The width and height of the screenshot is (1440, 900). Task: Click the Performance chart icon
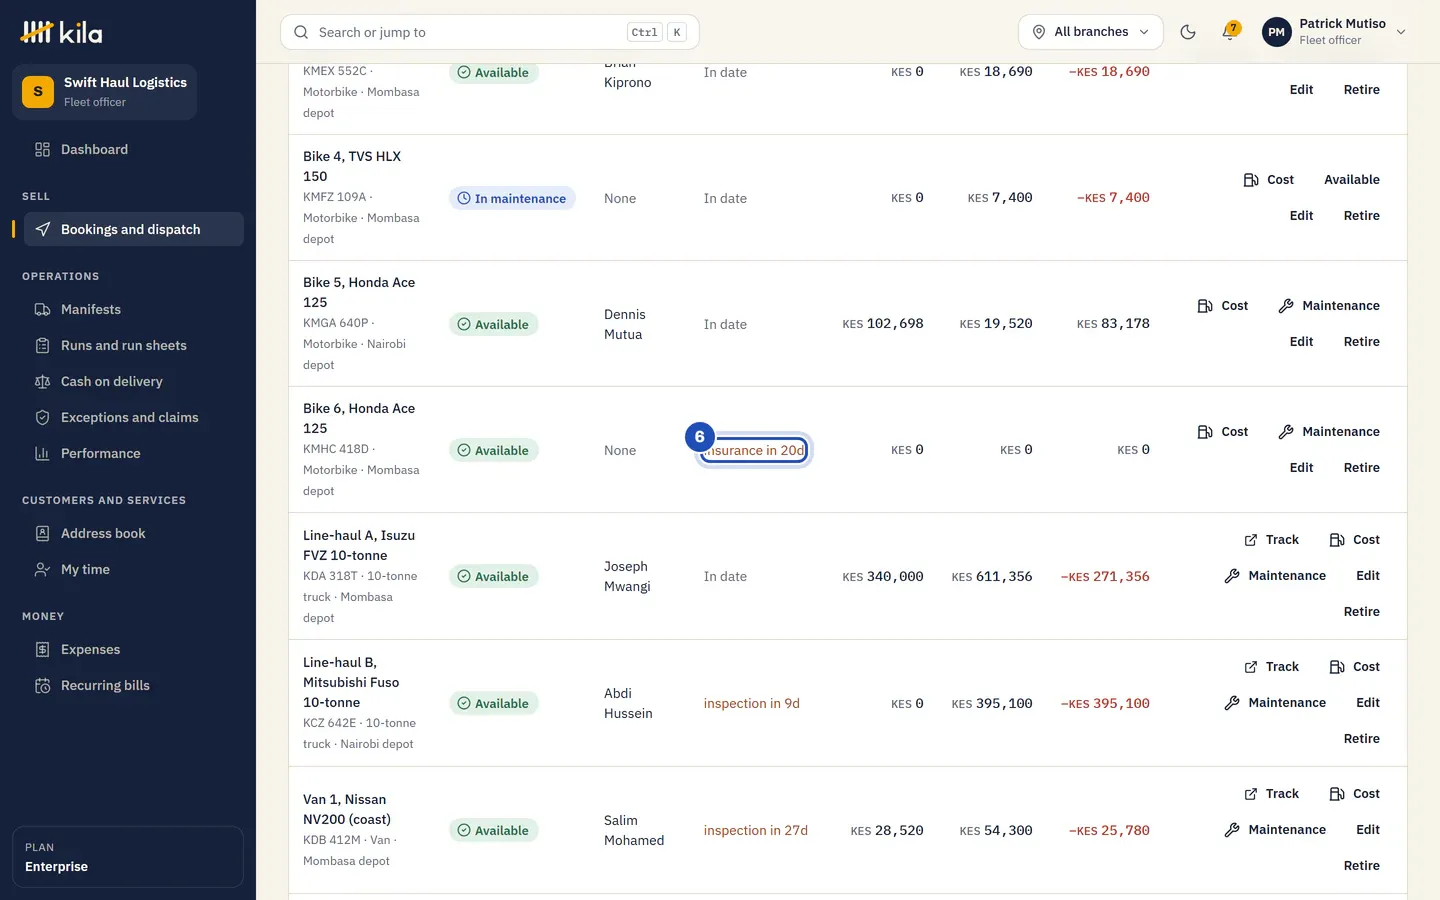point(42,453)
